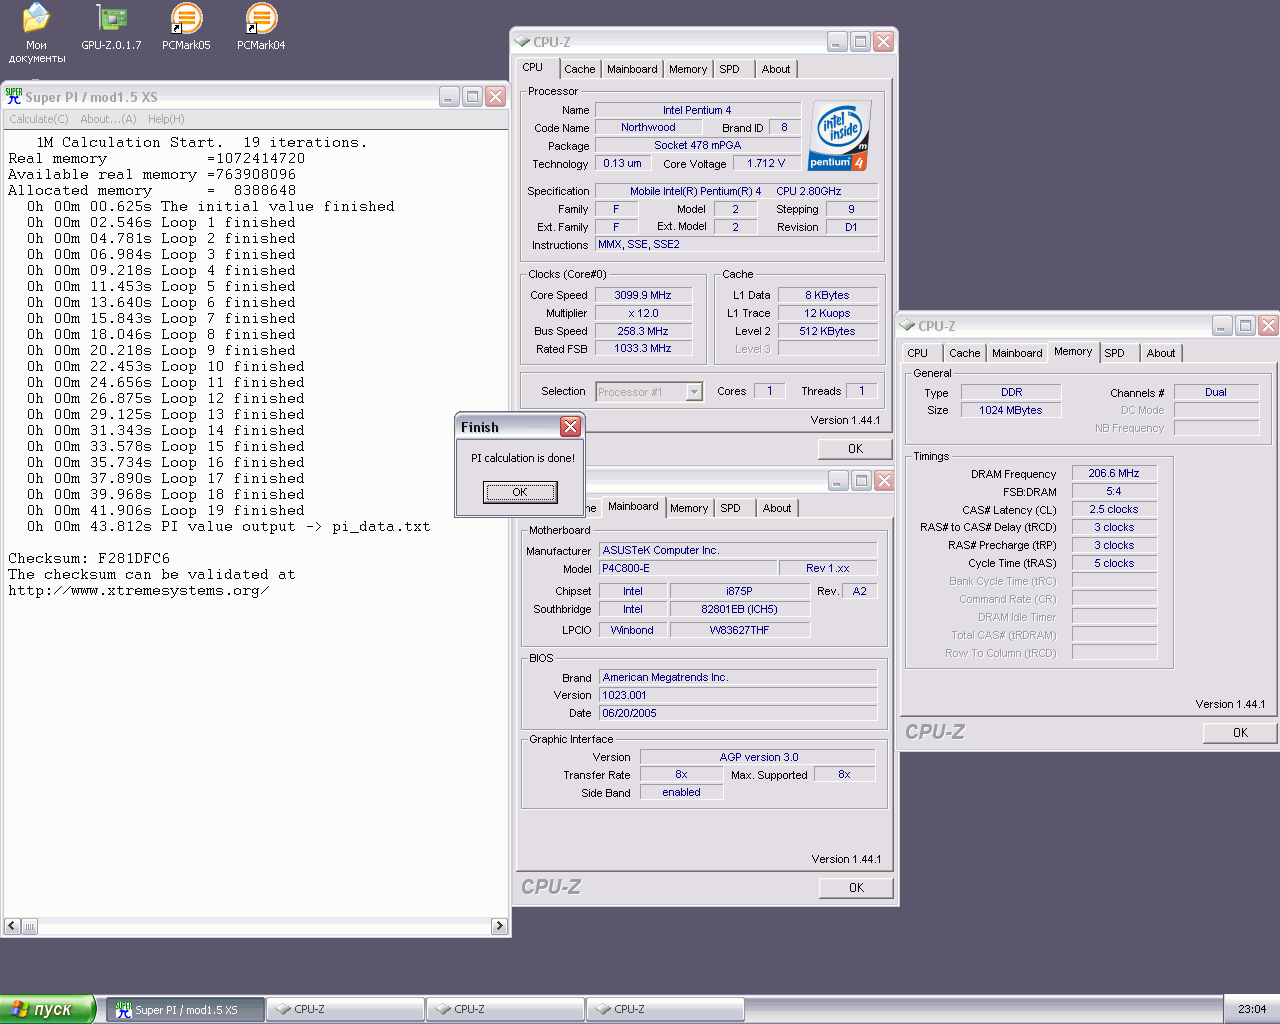This screenshot has height=1024, width=1280.
Task: Click the Socket 478 mPGA package value
Action: [698, 145]
